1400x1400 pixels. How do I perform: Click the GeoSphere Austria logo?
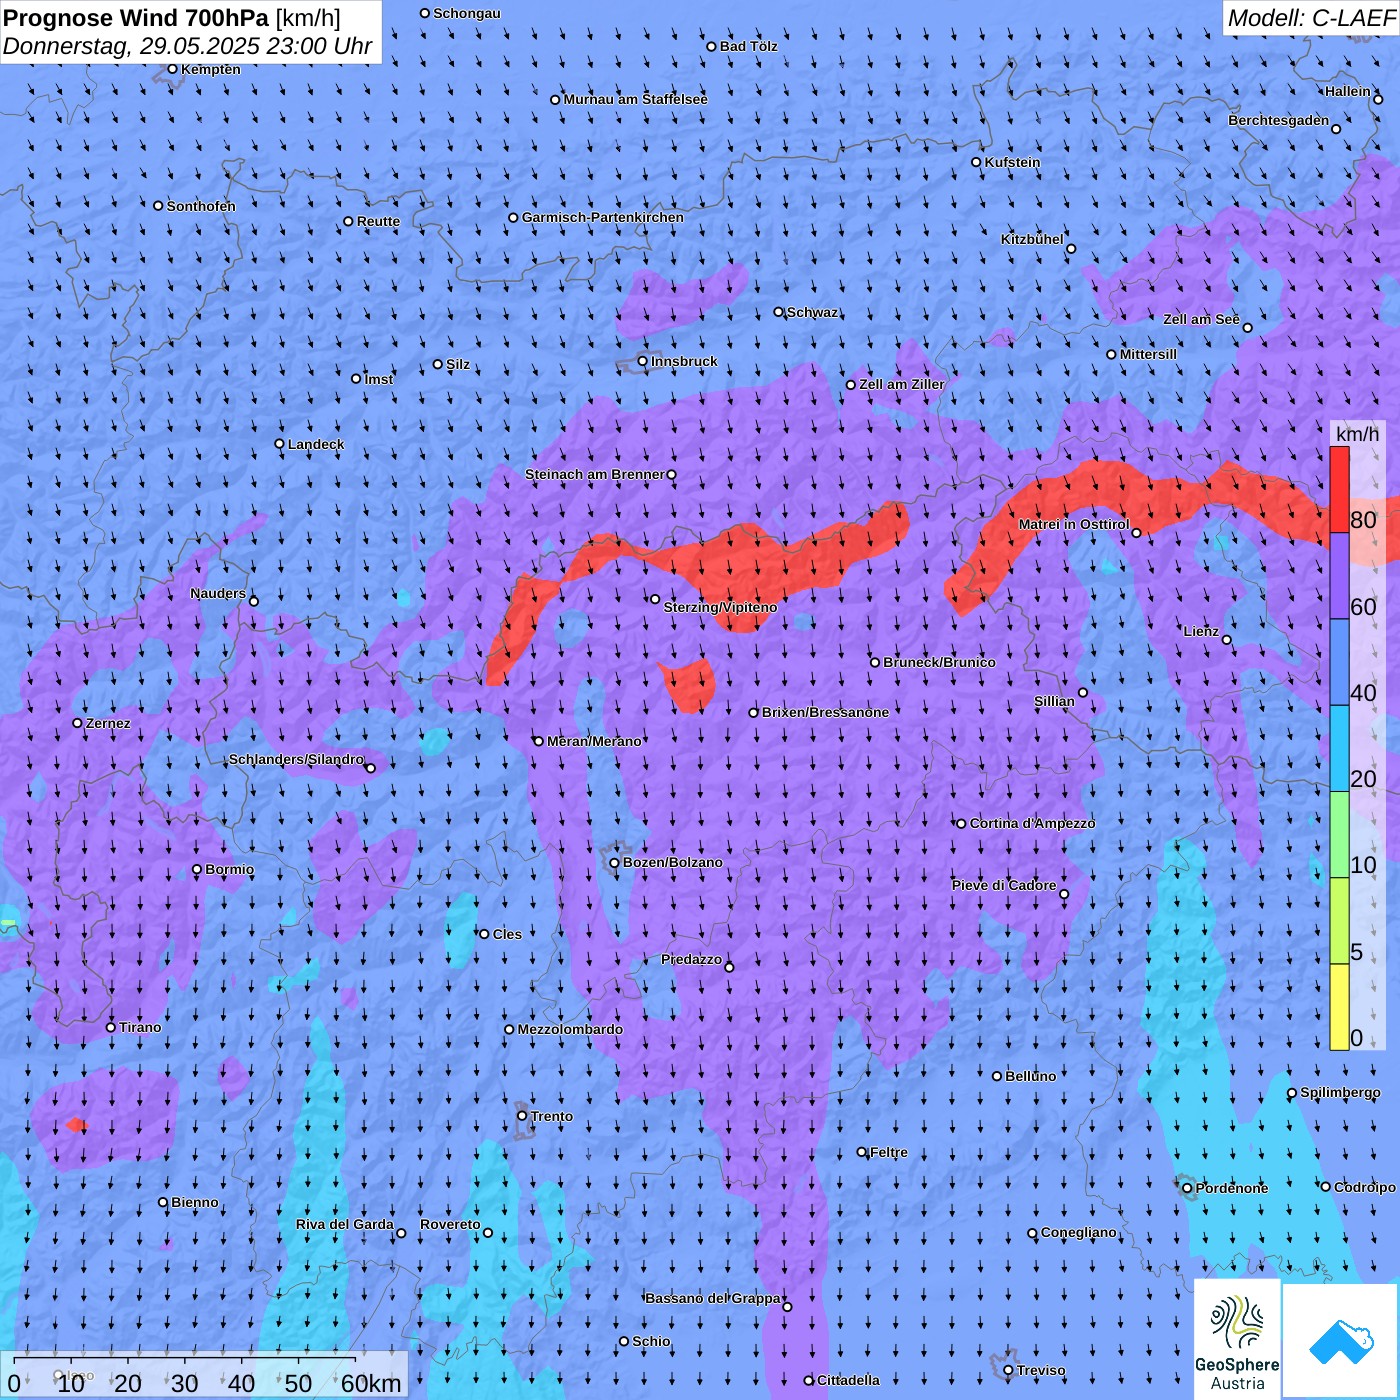(x=1237, y=1339)
